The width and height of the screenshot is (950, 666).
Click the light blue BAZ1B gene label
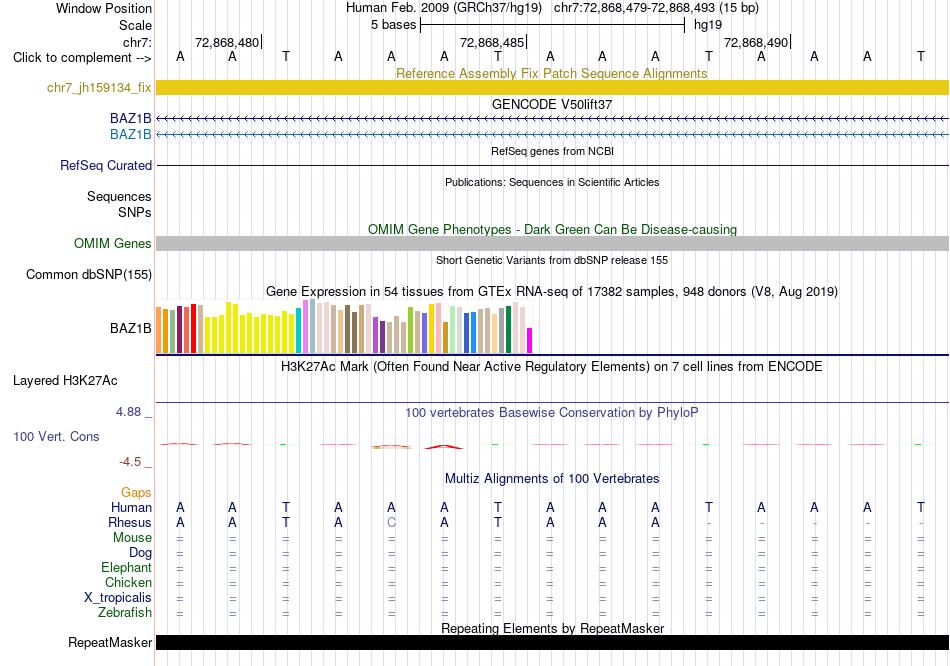(x=130, y=134)
